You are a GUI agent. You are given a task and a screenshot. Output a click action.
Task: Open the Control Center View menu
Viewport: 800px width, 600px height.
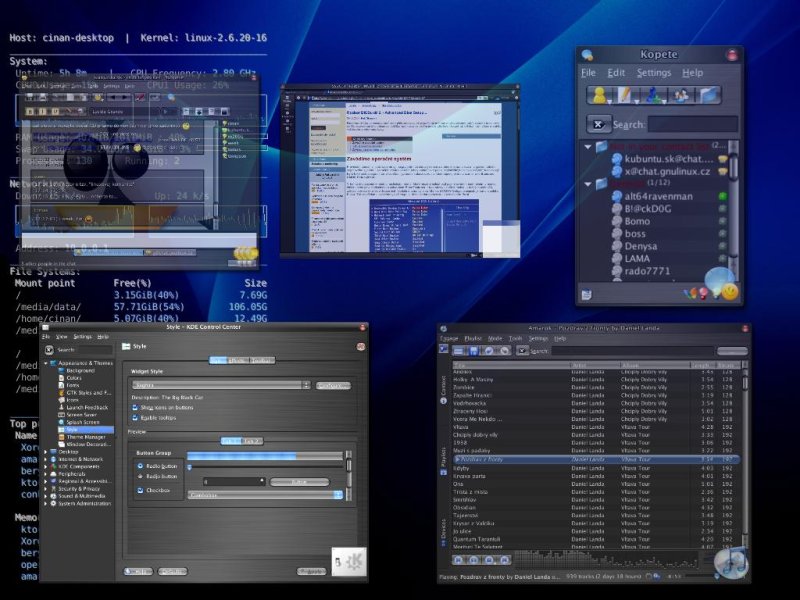(61, 337)
